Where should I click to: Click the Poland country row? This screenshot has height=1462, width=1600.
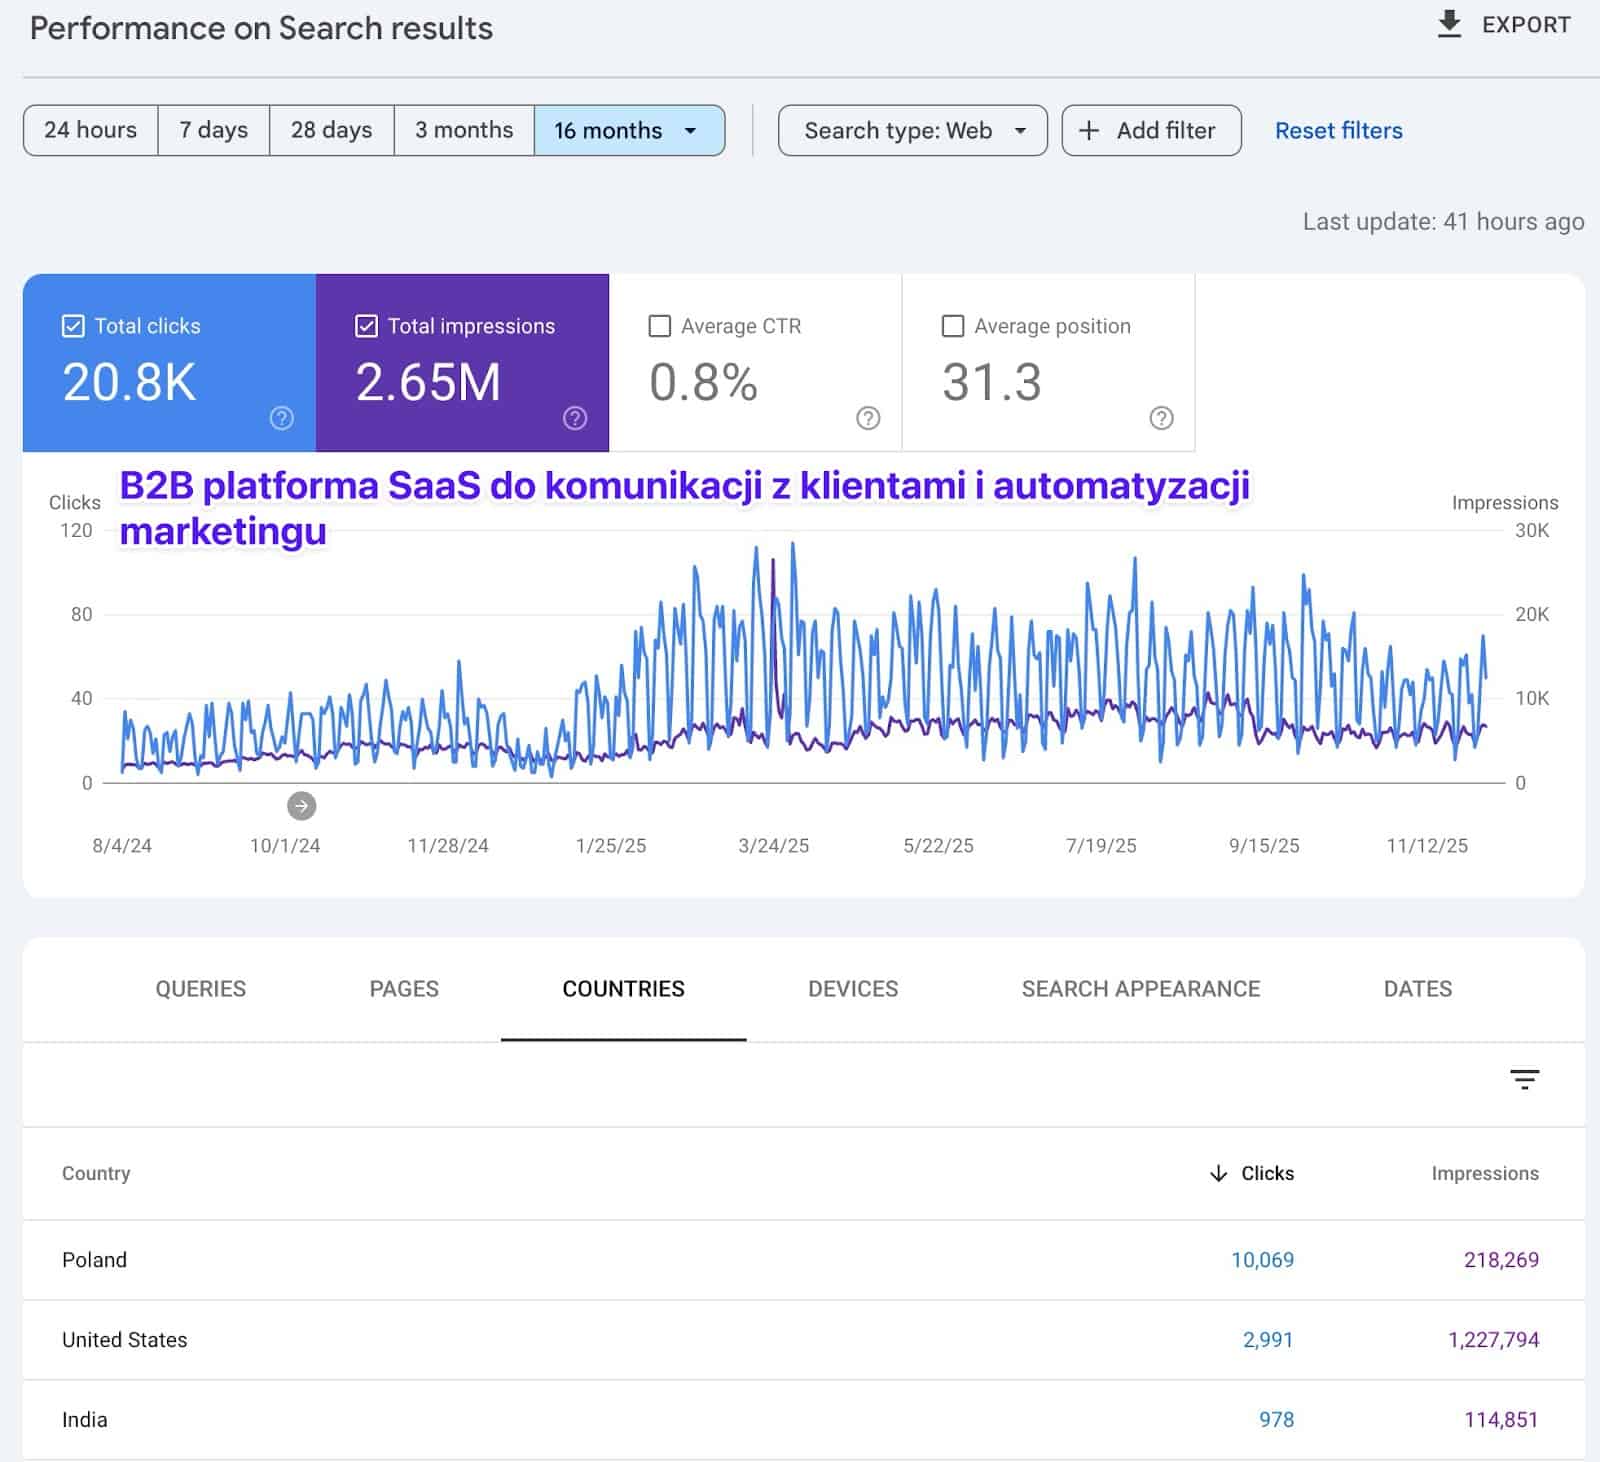[x=95, y=1260]
